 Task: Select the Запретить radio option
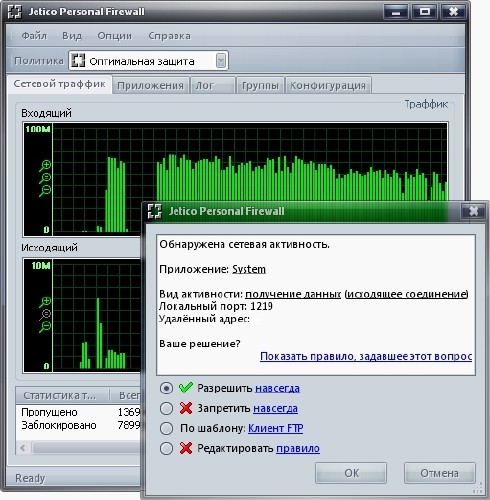[x=166, y=408]
